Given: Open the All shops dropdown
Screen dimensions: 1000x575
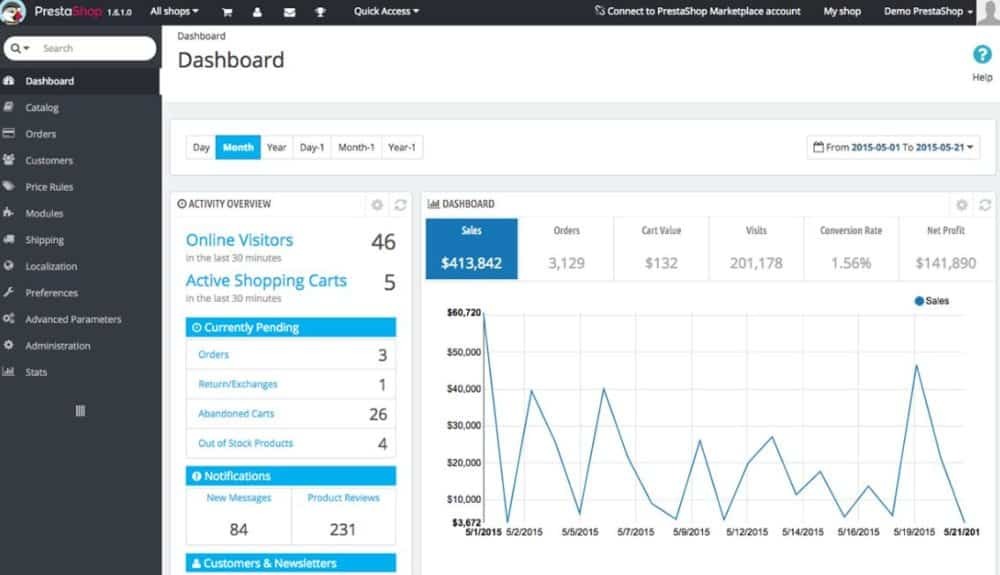Looking at the screenshot, I should pos(174,12).
